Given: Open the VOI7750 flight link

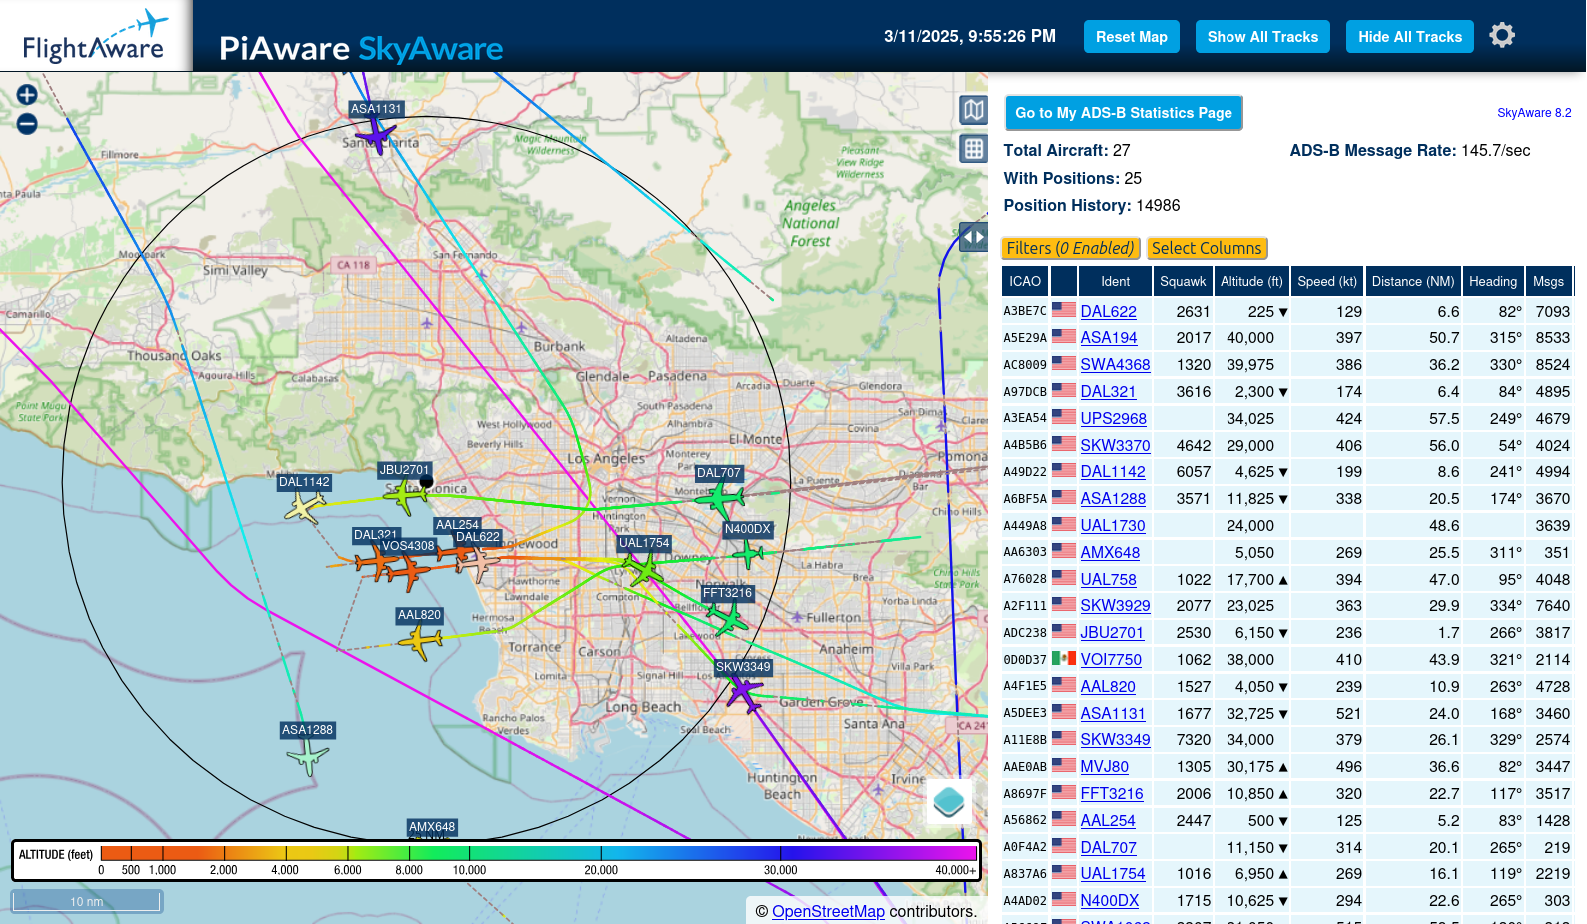Looking at the screenshot, I should click(x=1111, y=660).
